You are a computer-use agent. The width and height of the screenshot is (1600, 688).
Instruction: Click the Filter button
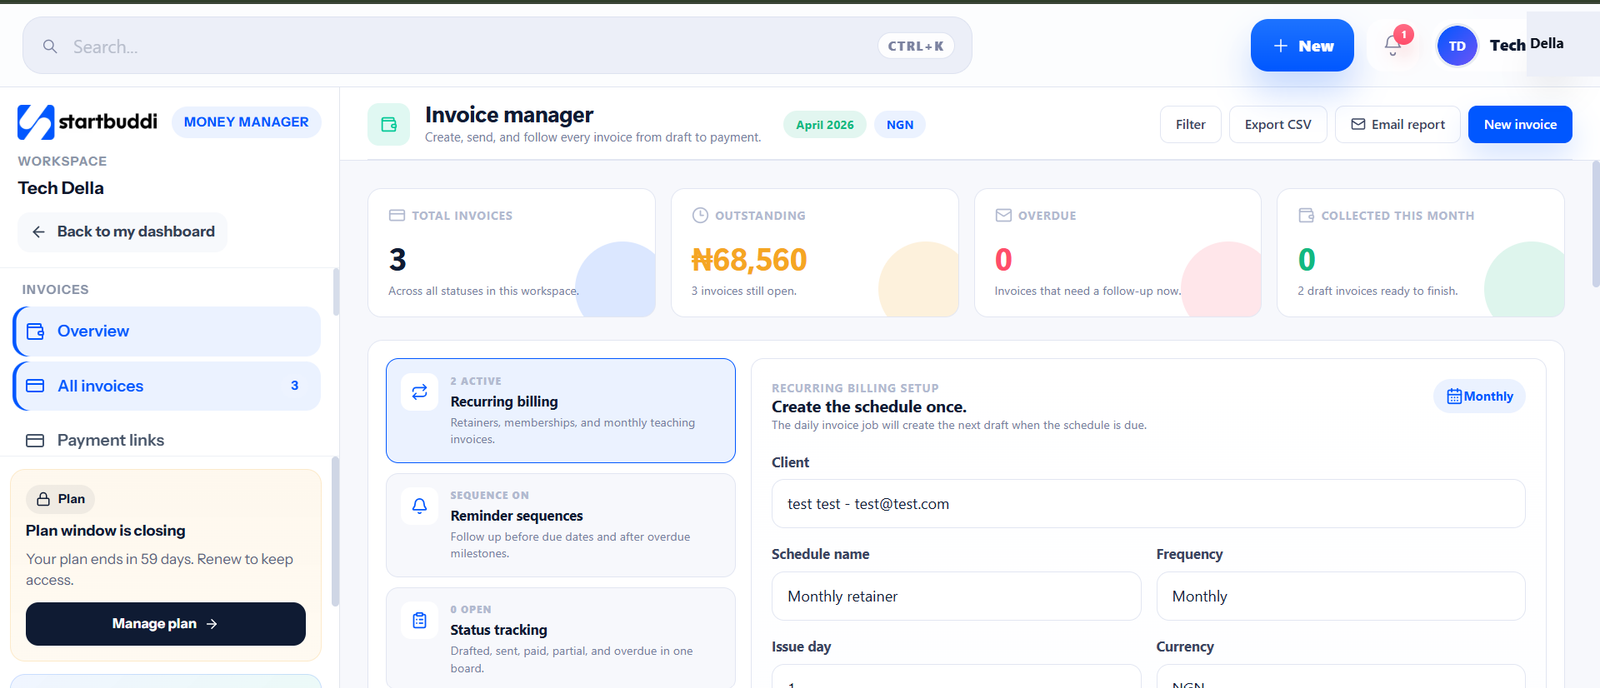coord(1190,124)
